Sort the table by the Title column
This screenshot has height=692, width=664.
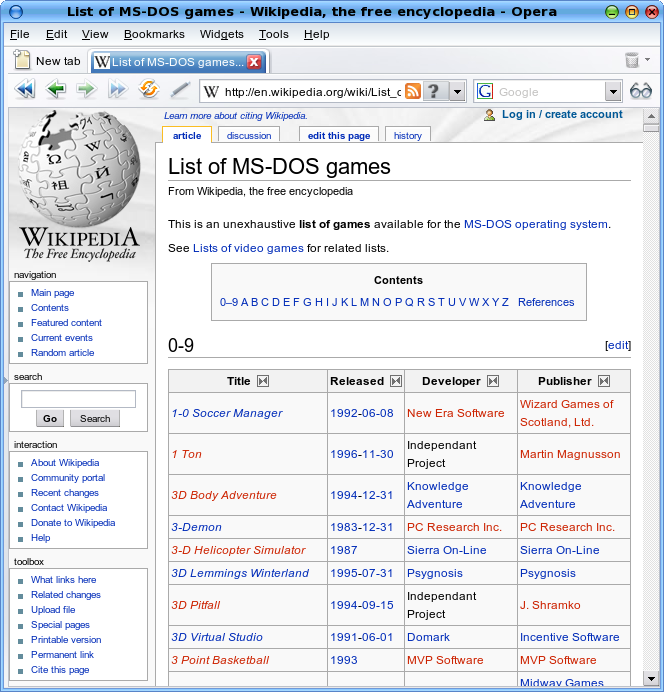click(263, 381)
